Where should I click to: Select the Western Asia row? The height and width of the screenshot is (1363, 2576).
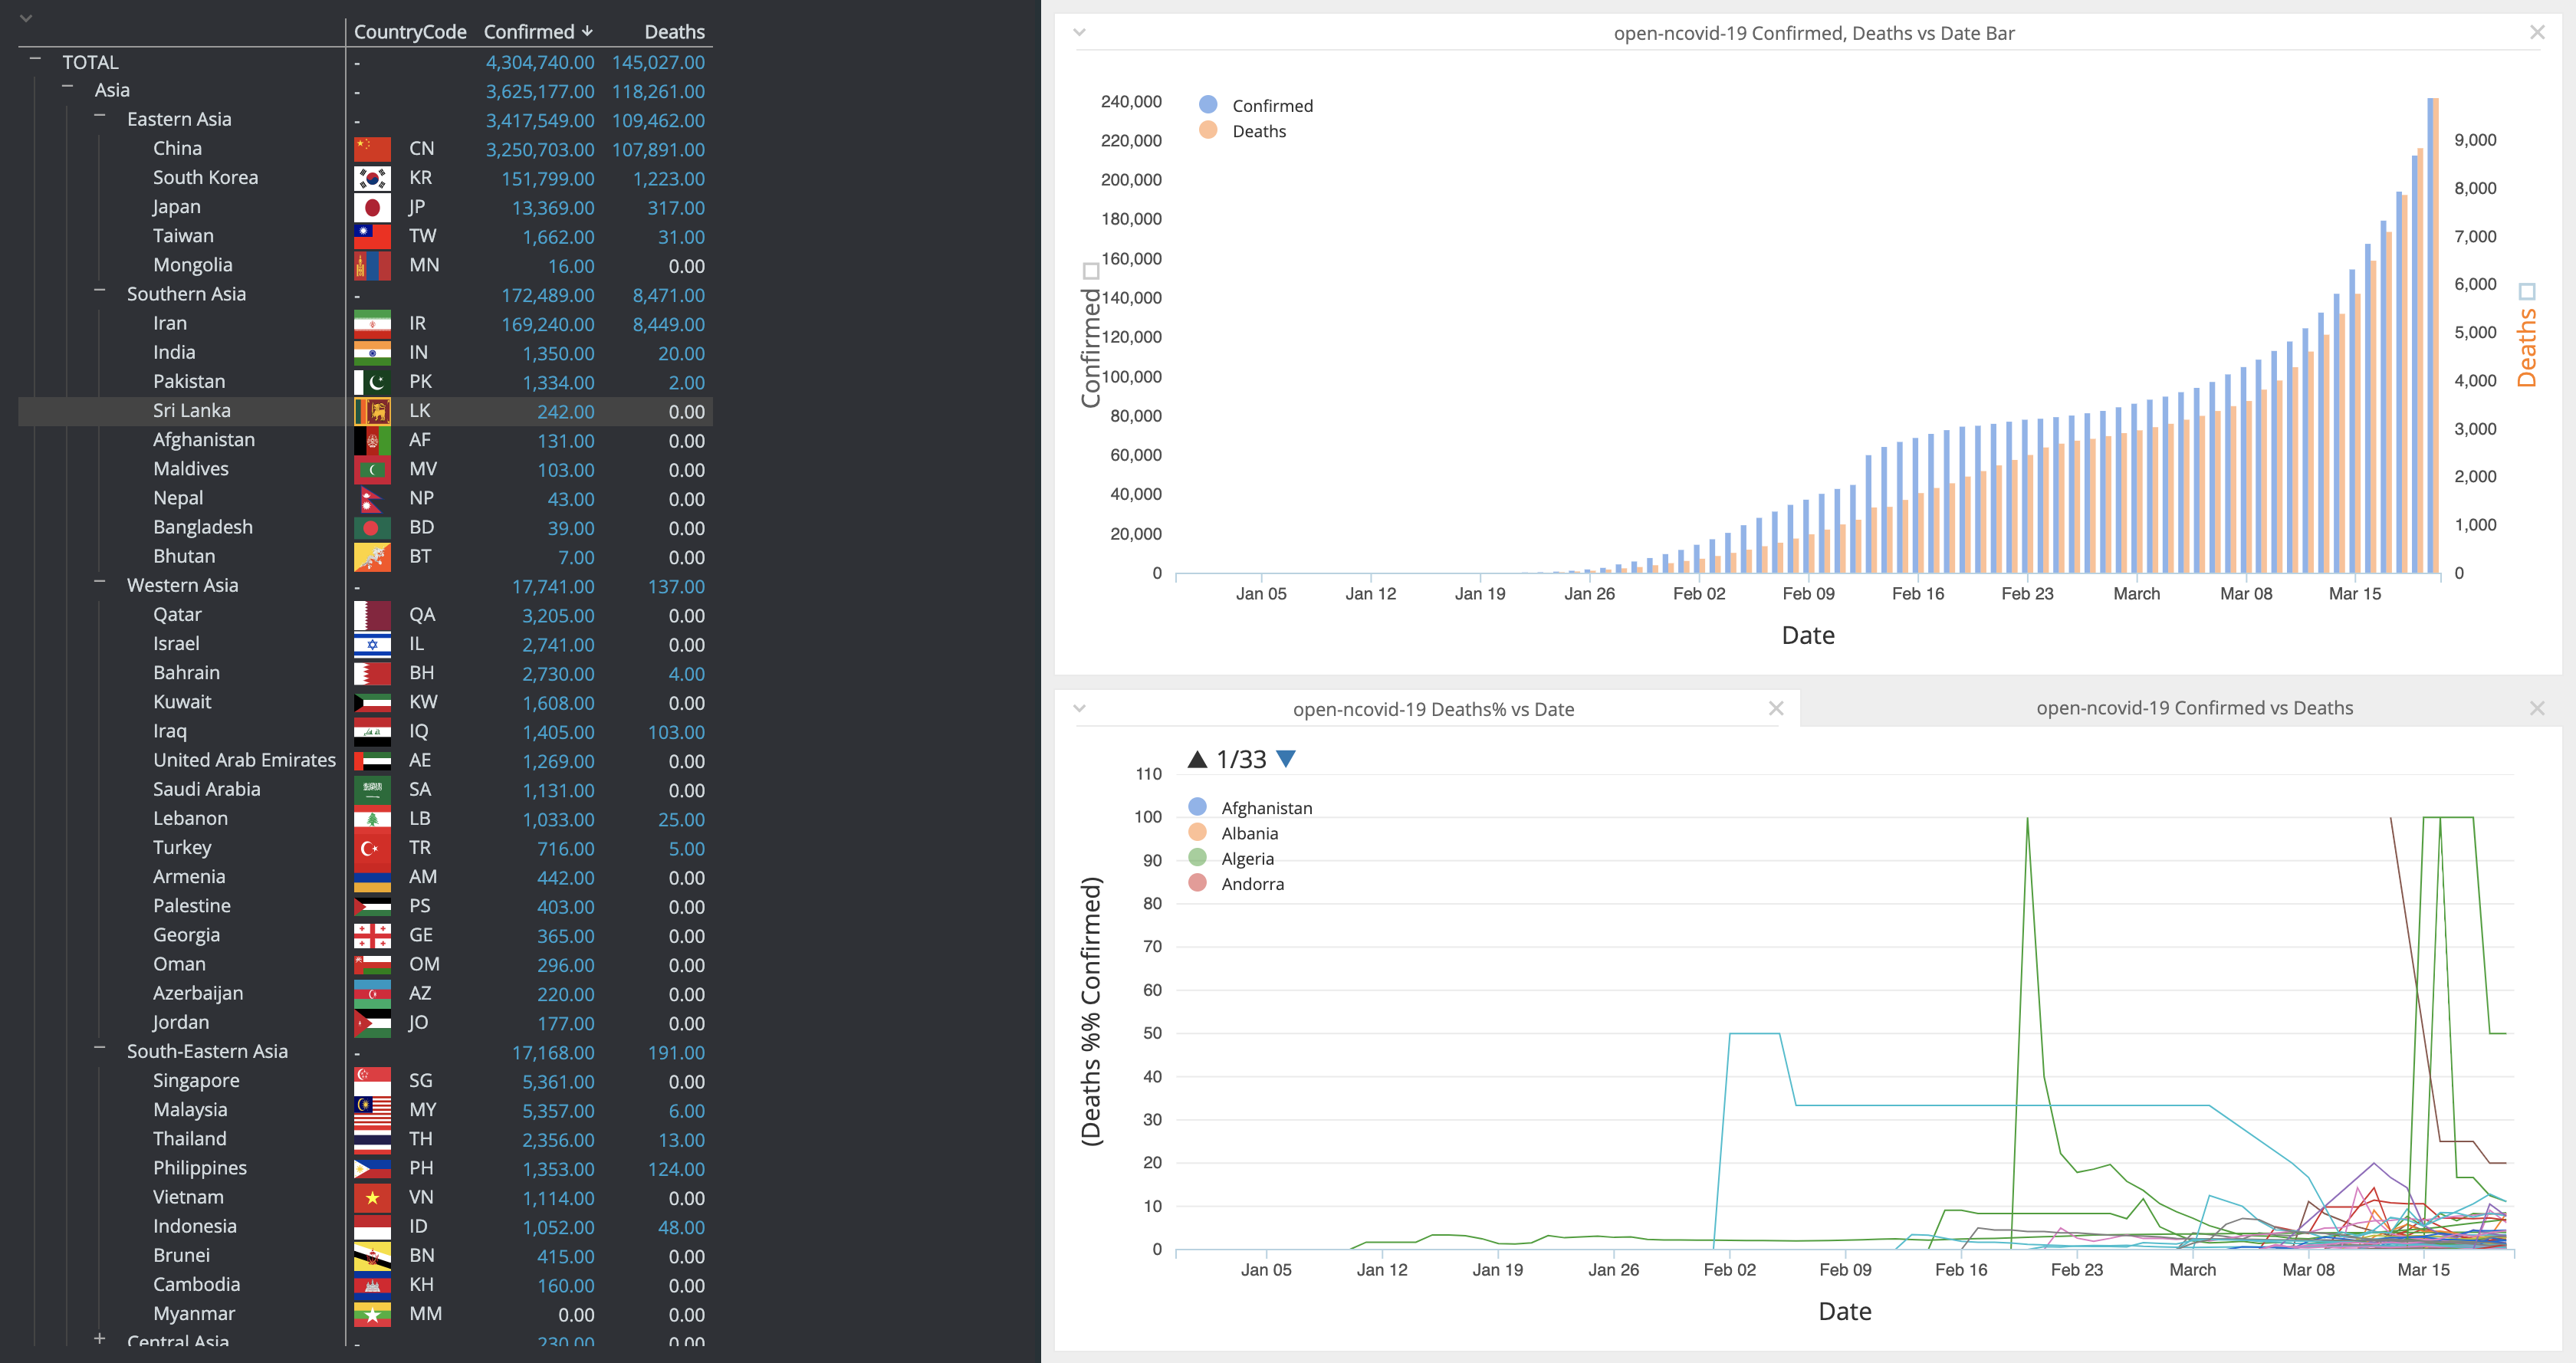[x=365, y=586]
